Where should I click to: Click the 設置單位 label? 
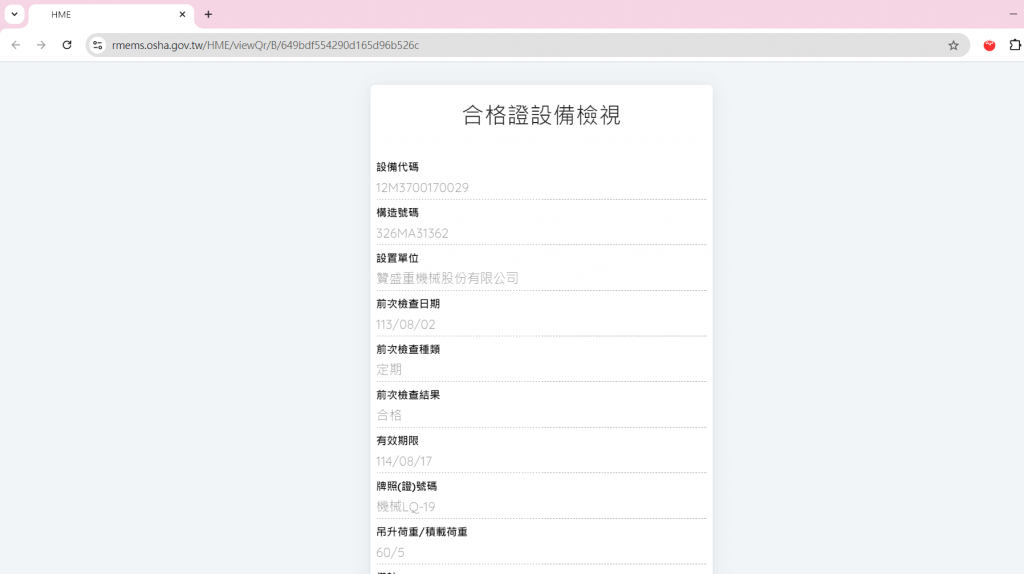pyautogui.click(x=397, y=259)
